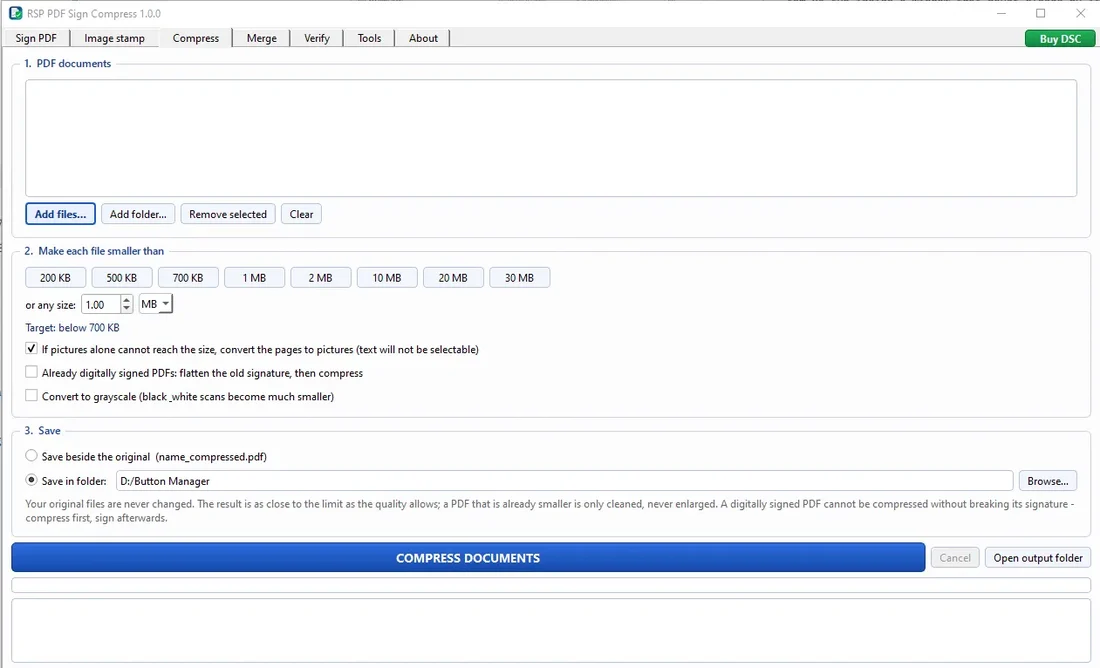Click the output folder path field
Screen dimensions: 1100x668
pos(565,481)
